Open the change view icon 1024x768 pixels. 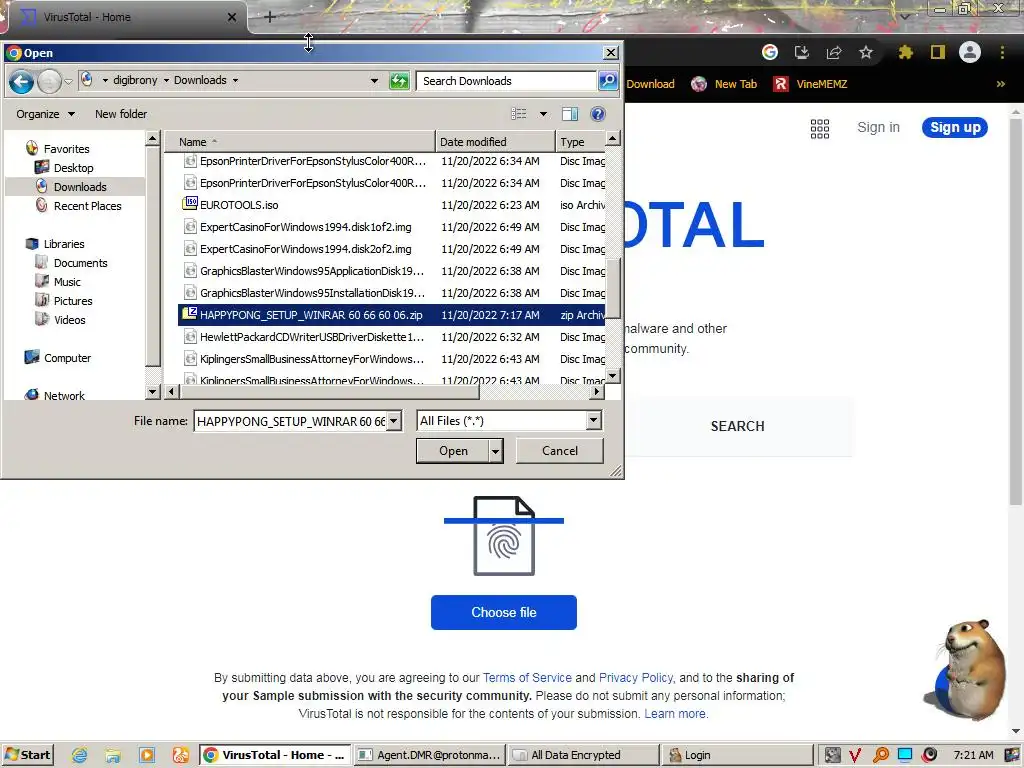click(x=519, y=114)
